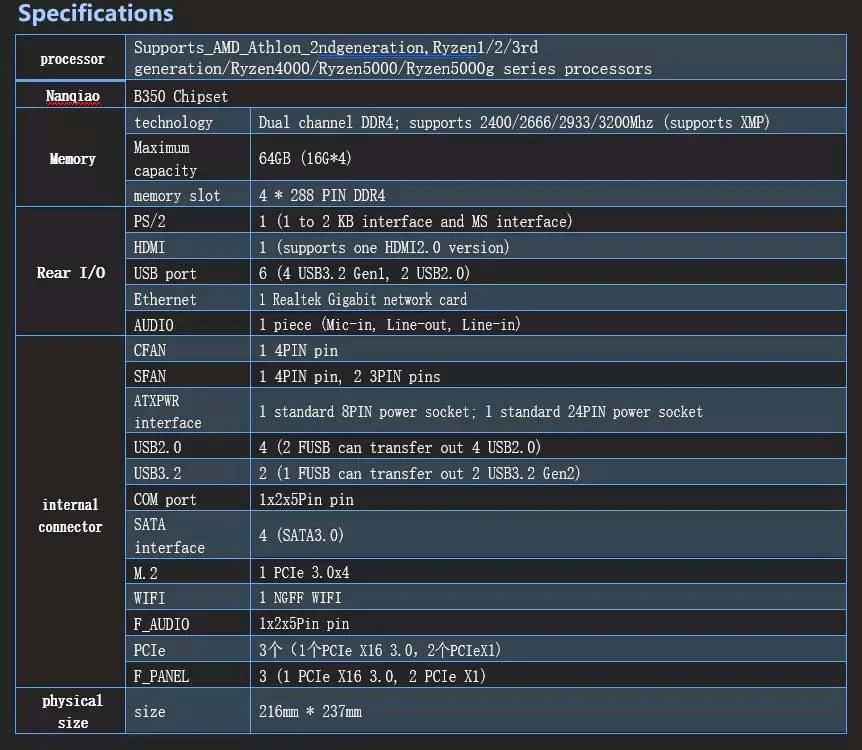Screen dimensions: 862x750
Task: Click the 1 4PIN pin, 2 3PIN pins value
Action: tap(349, 376)
